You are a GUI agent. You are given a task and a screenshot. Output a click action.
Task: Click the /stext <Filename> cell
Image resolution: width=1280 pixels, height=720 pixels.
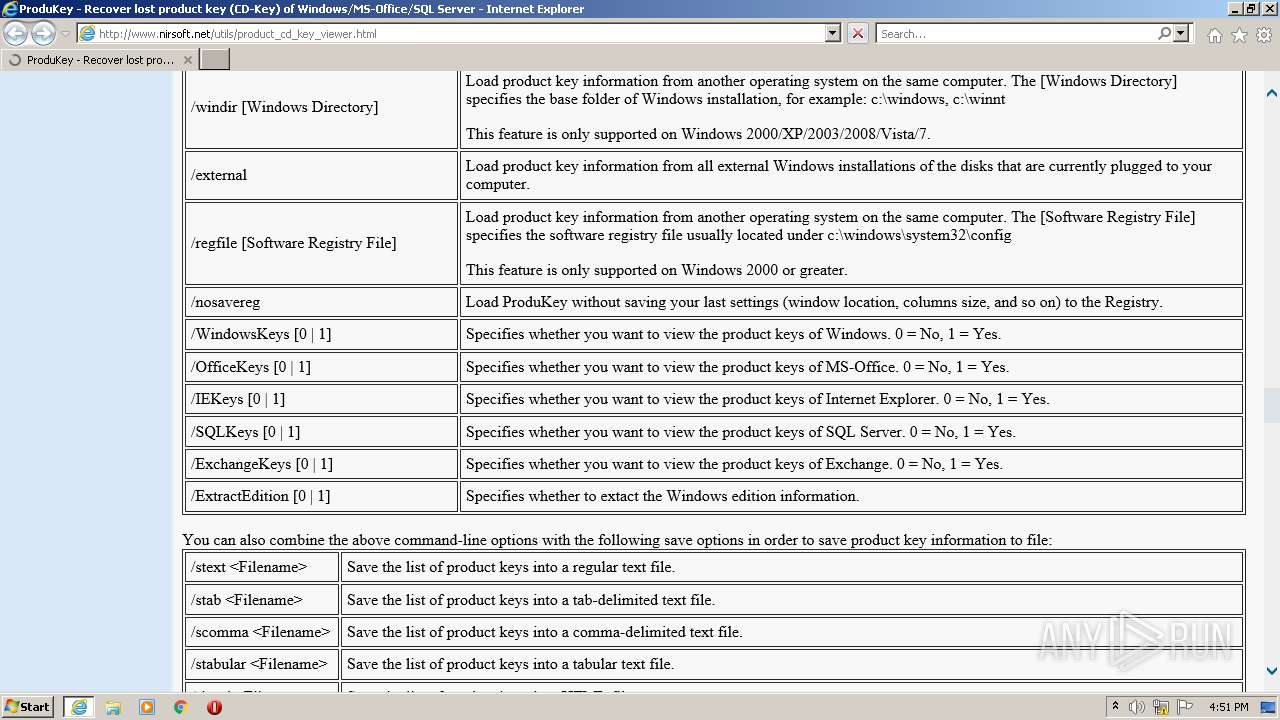tap(262, 567)
